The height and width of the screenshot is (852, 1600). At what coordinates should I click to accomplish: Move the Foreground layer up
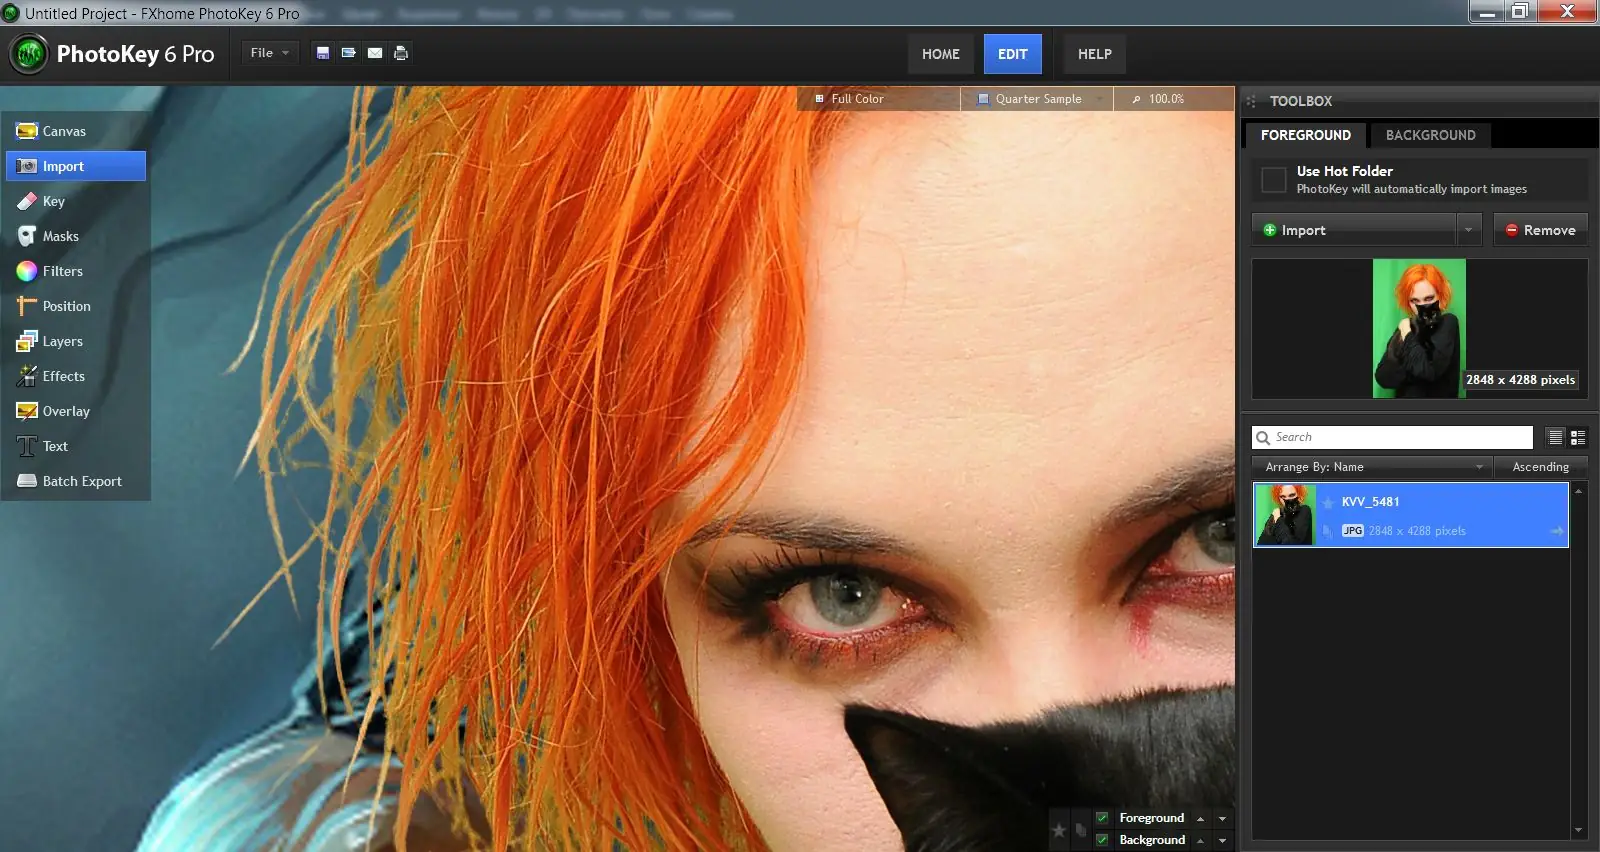(1200, 819)
